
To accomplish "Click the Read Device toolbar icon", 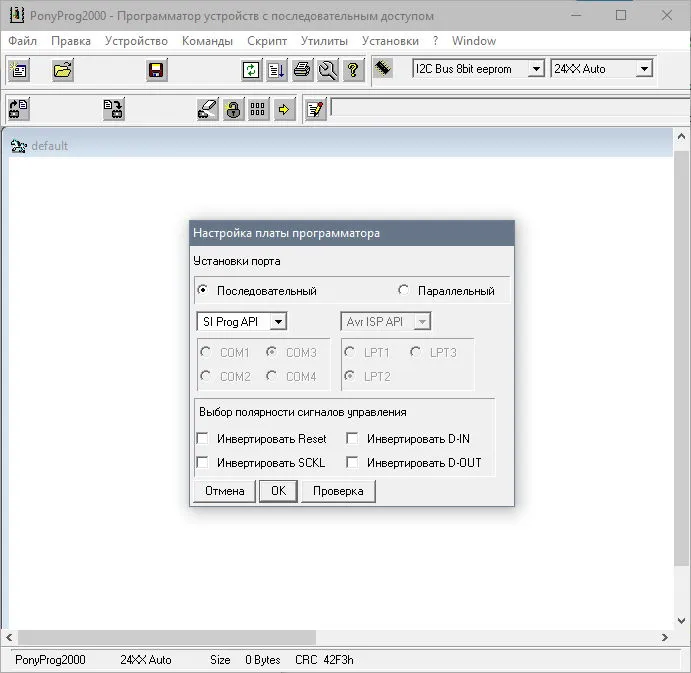I will [19, 109].
